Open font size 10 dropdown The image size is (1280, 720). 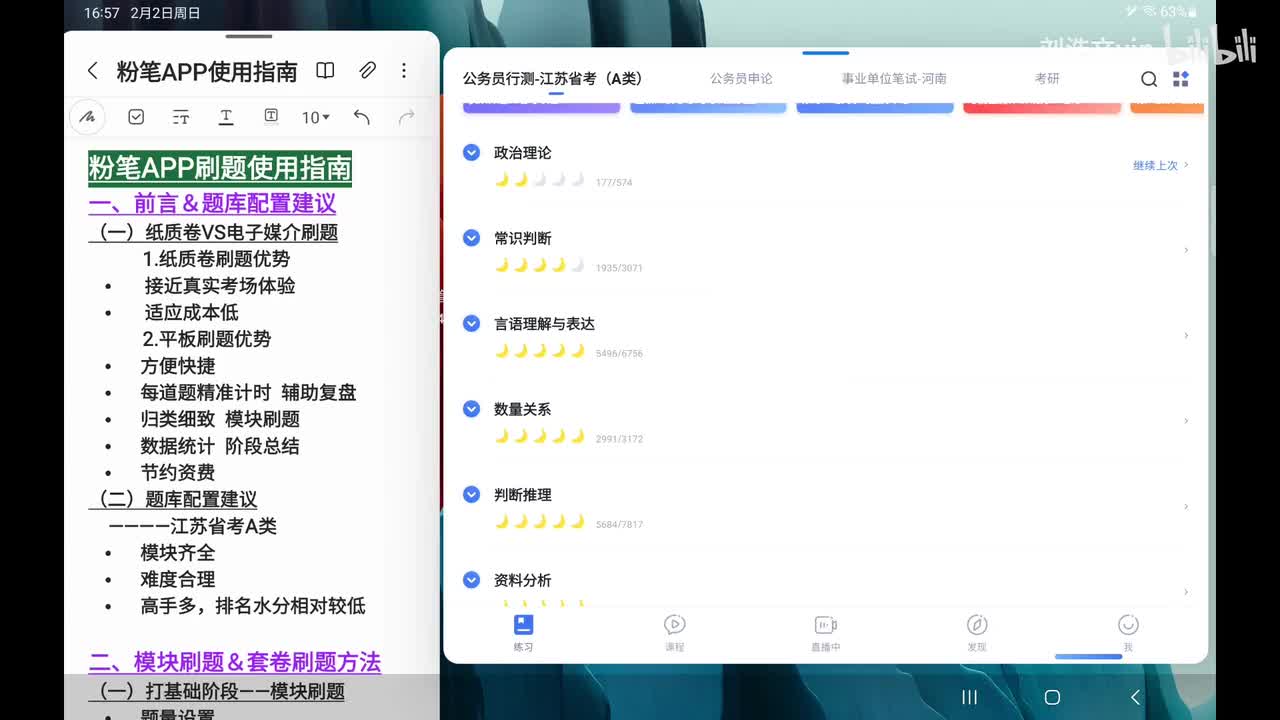point(316,117)
